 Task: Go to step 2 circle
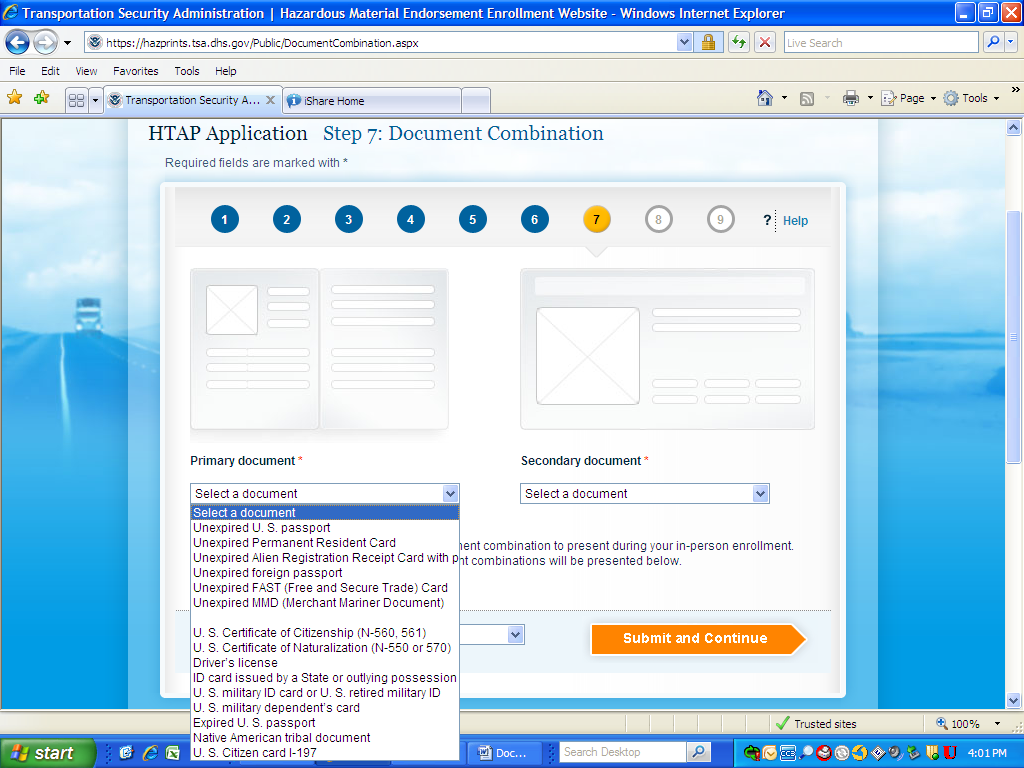[287, 219]
